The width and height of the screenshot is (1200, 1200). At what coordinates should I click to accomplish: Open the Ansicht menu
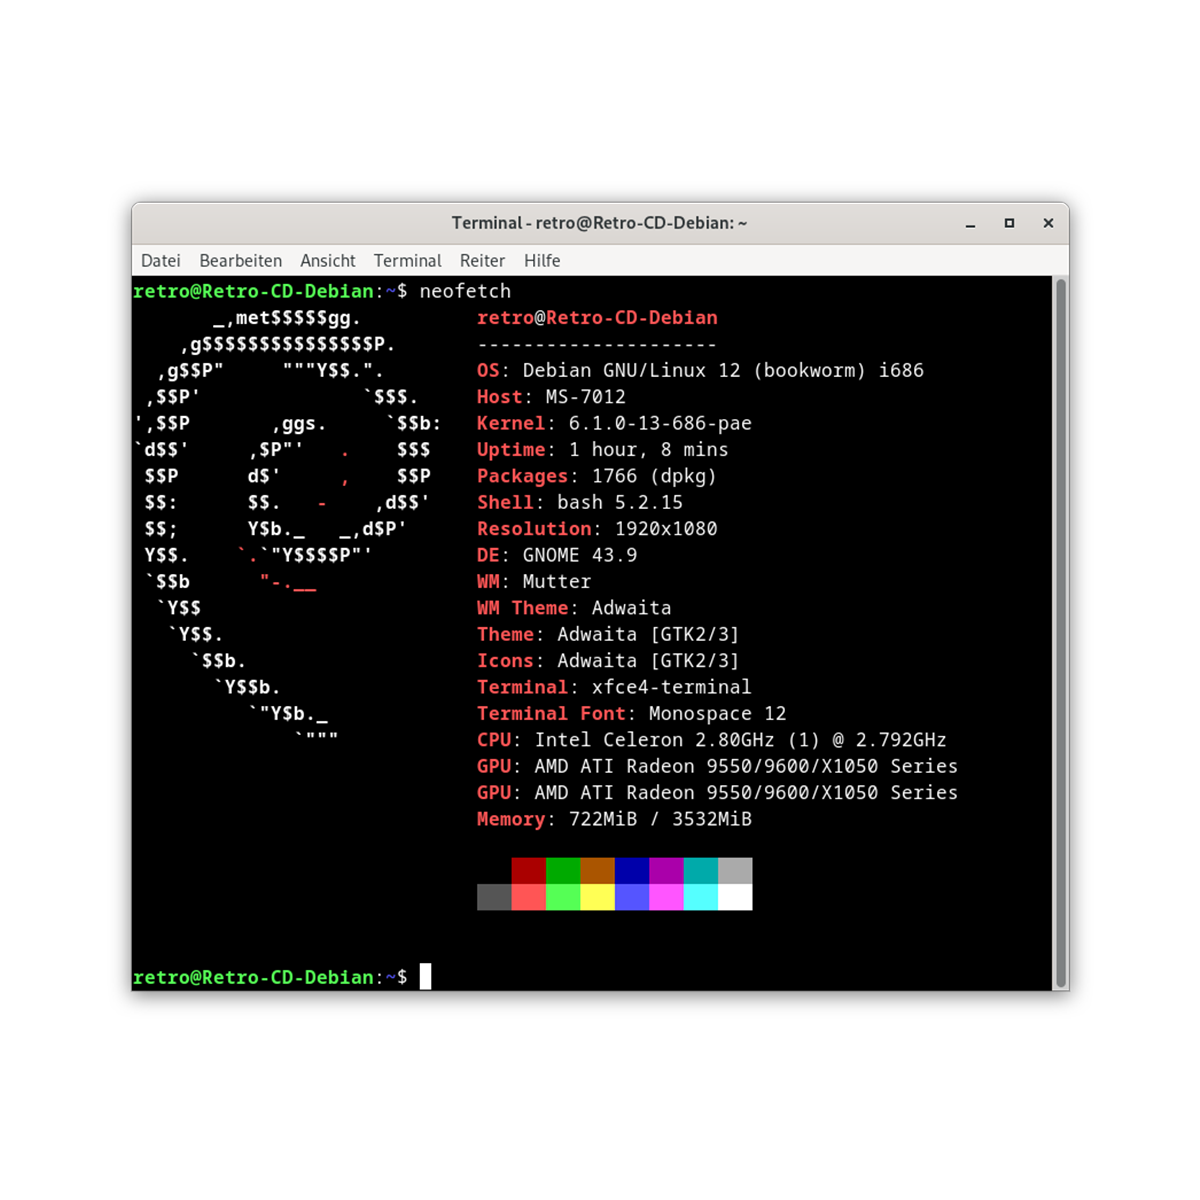click(x=327, y=261)
